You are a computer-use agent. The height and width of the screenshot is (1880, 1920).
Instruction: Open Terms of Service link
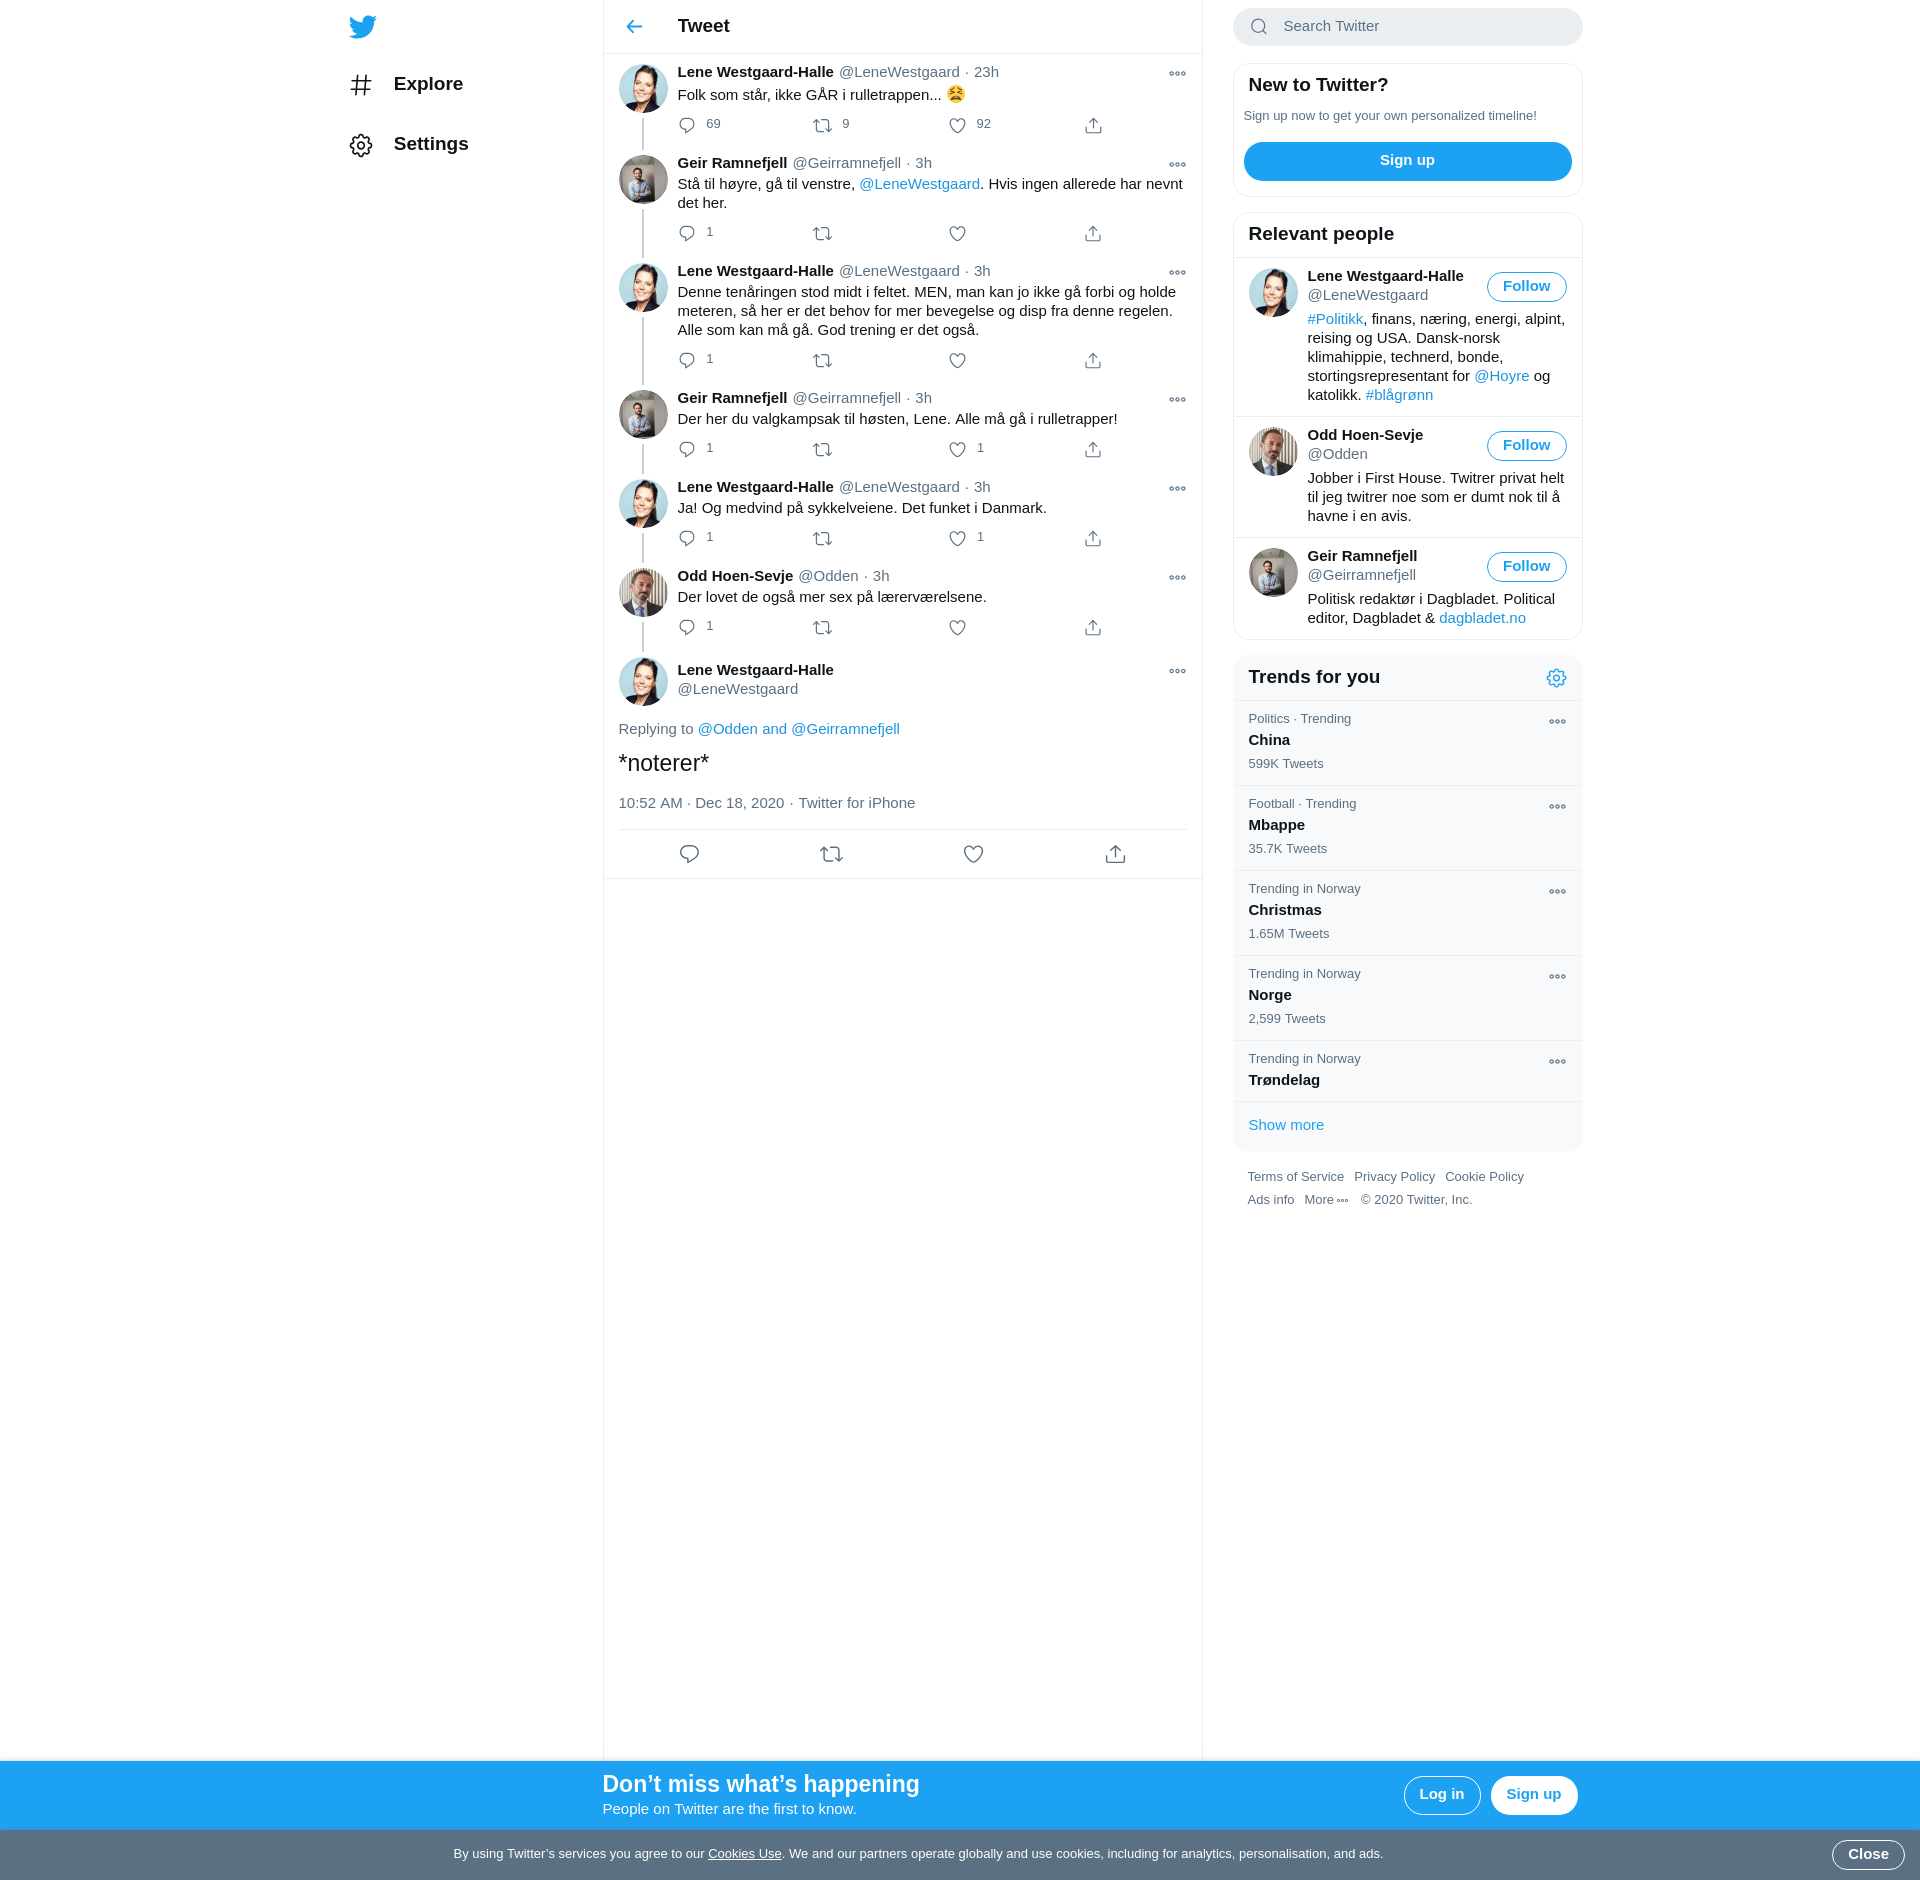1295,1177
